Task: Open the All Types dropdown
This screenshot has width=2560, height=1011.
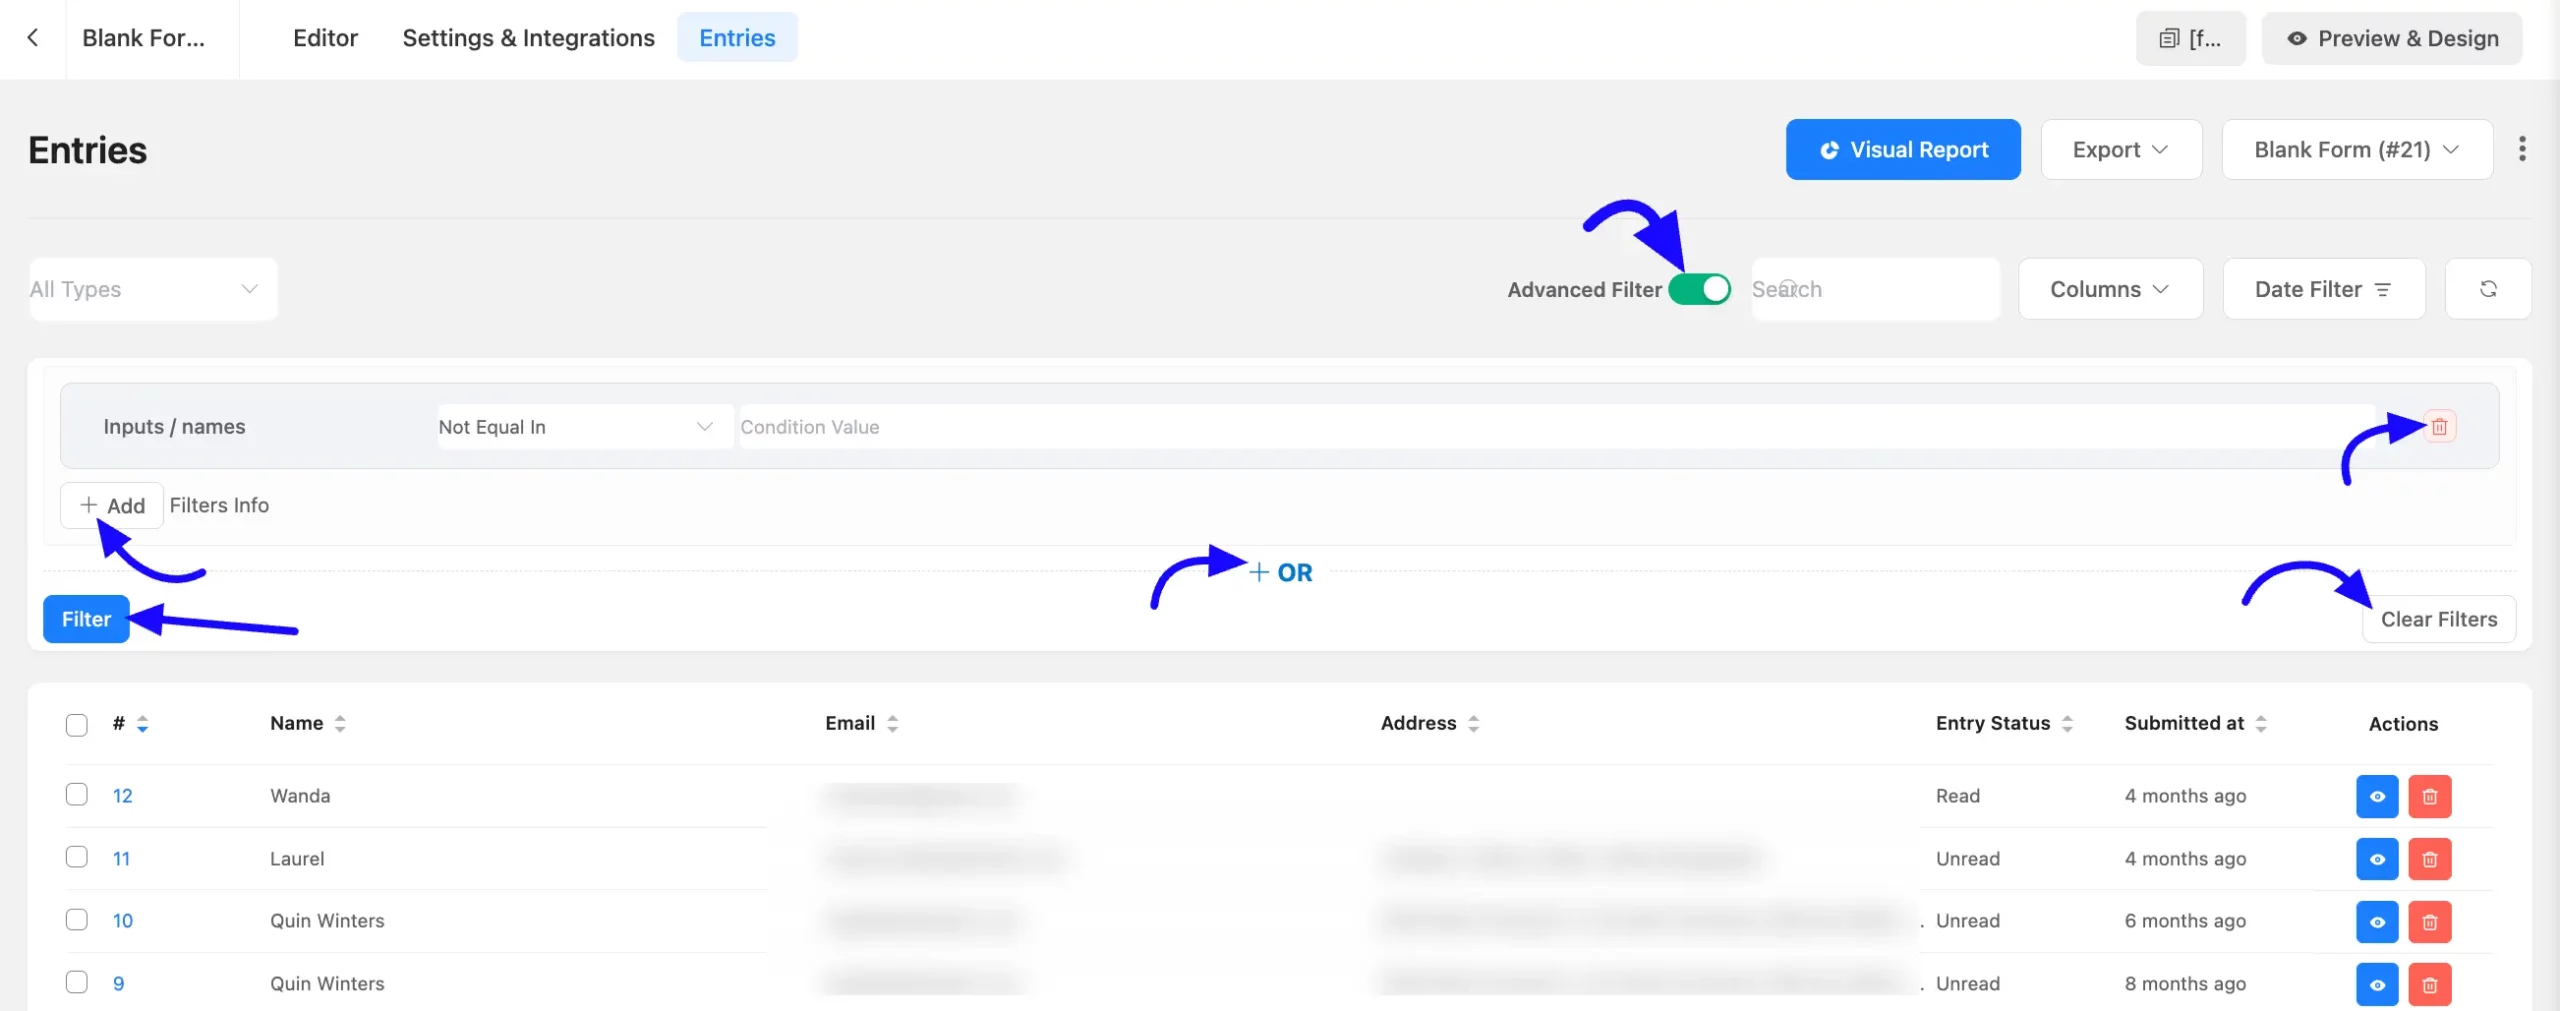Action: [x=153, y=289]
